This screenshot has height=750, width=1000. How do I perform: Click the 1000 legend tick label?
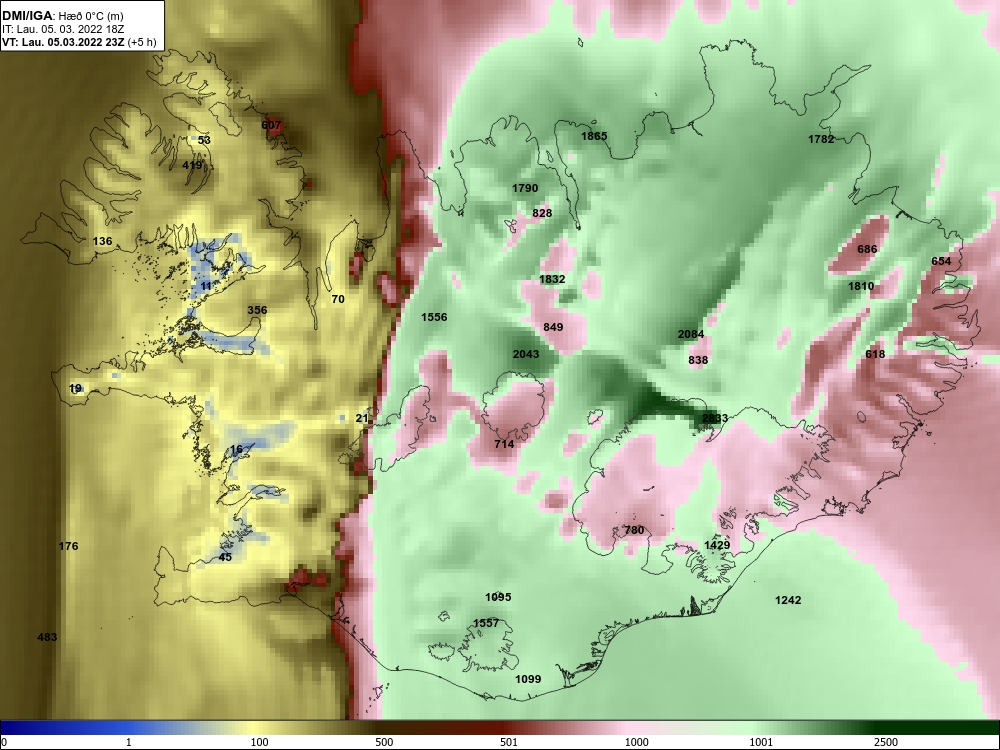click(x=637, y=742)
